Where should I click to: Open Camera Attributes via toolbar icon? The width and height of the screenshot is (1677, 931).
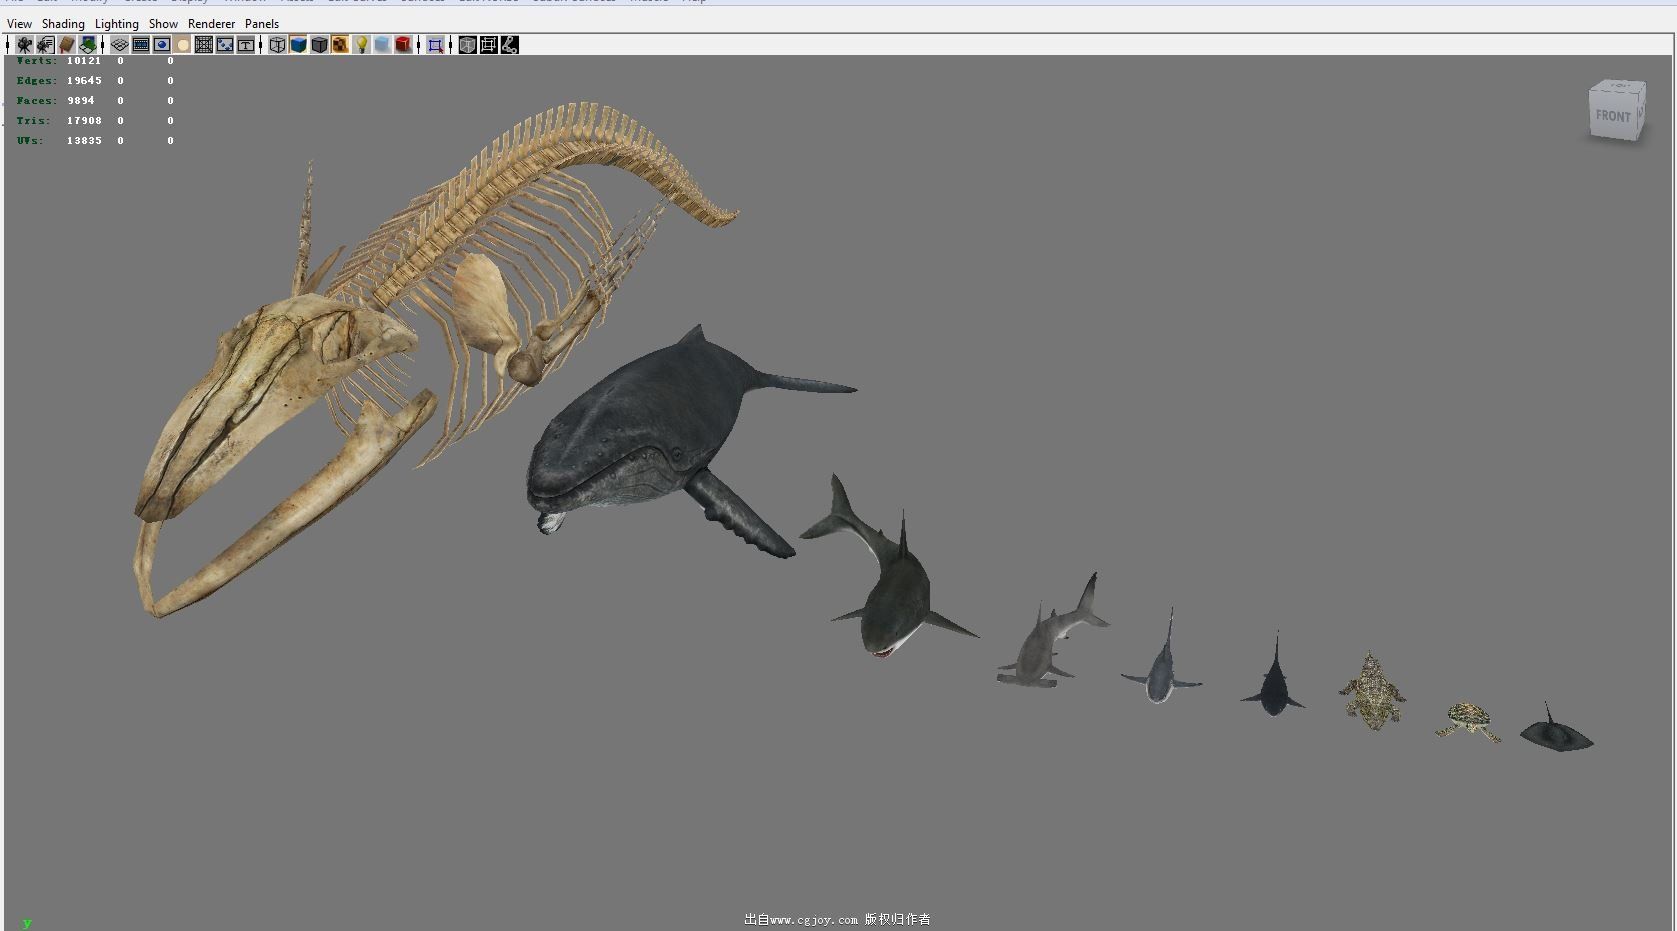45,45
